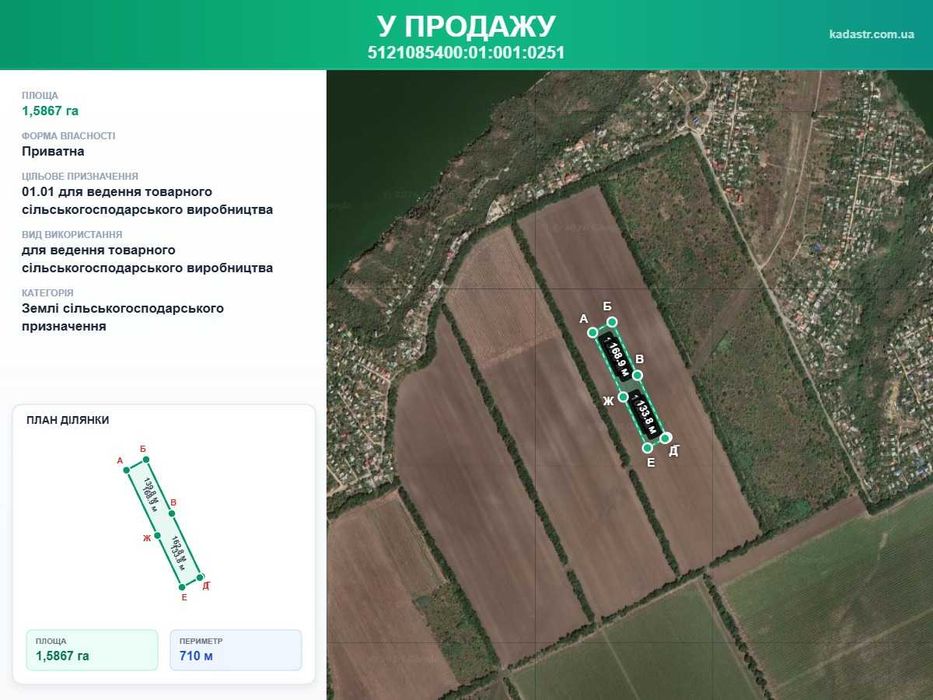Viewport: 933px width, 700px height.
Task: Click the '1,5867 га' value above 'ФОРМА ВЛАСНОСТІ'
Action: pyautogui.click(x=50, y=111)
